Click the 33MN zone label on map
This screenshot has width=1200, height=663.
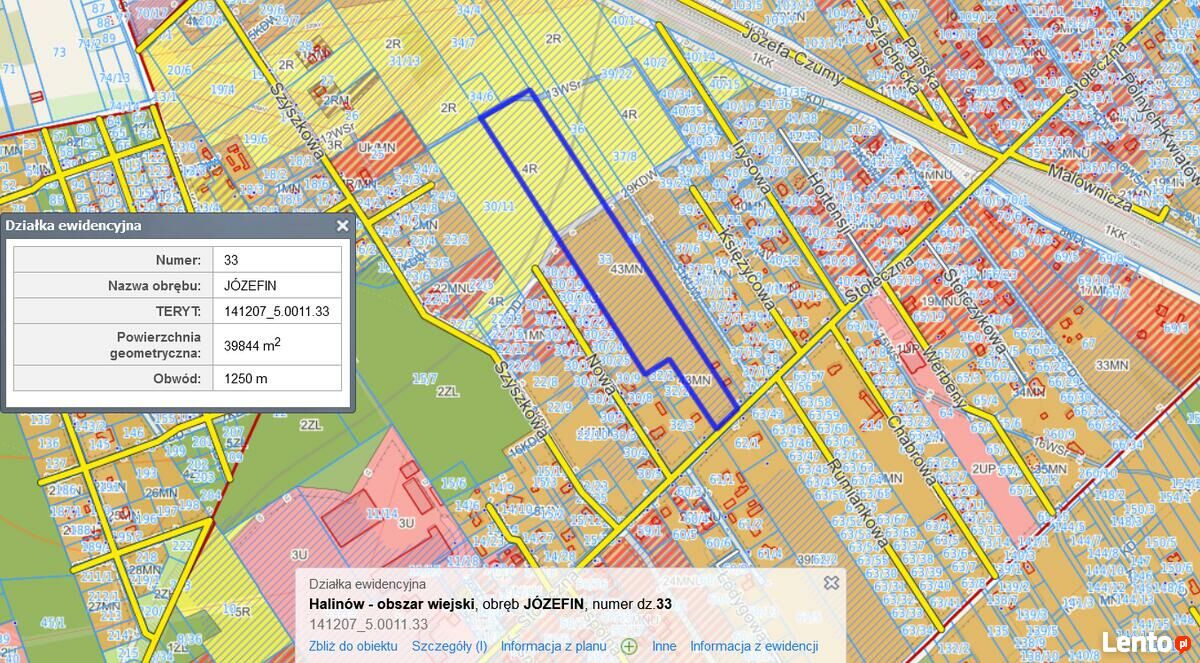[1112, 364]
